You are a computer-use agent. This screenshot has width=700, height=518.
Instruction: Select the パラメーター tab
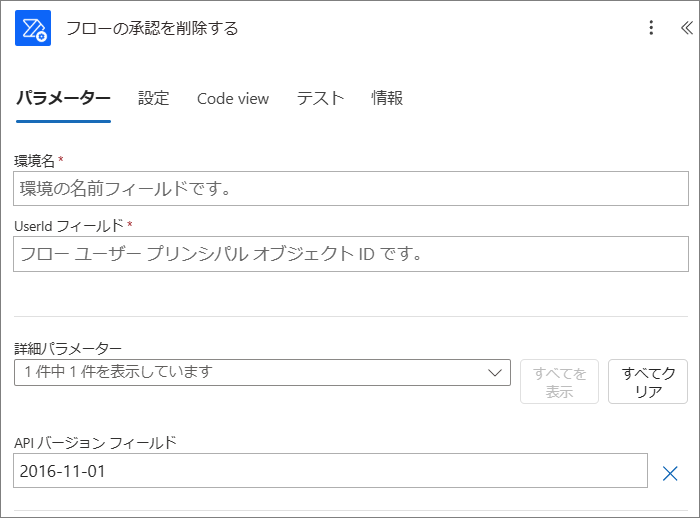pyautogui.click(x=63, y=98)
